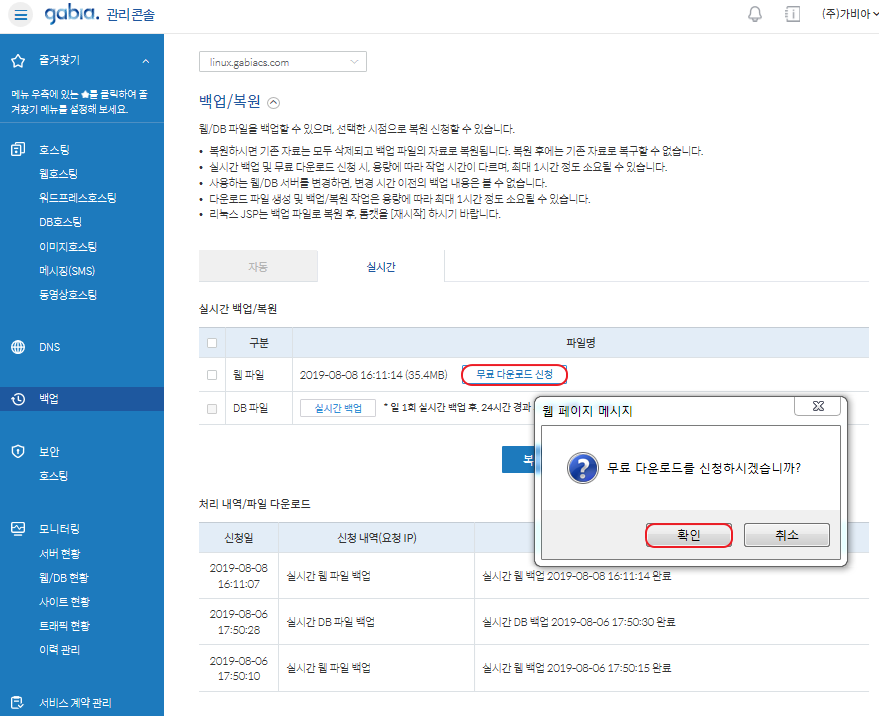The height and width of the screenshot is (716, 879).
Task: Click the notification bell icon
Action: [x=755, y=14]
